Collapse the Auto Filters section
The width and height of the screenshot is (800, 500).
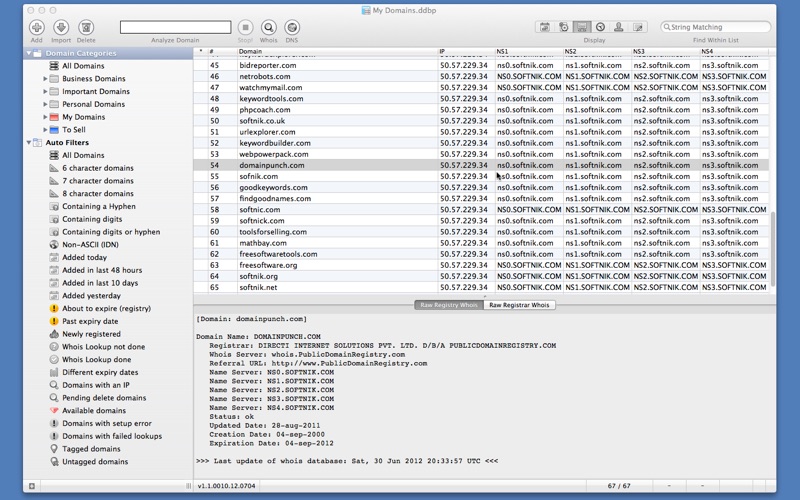29,142
